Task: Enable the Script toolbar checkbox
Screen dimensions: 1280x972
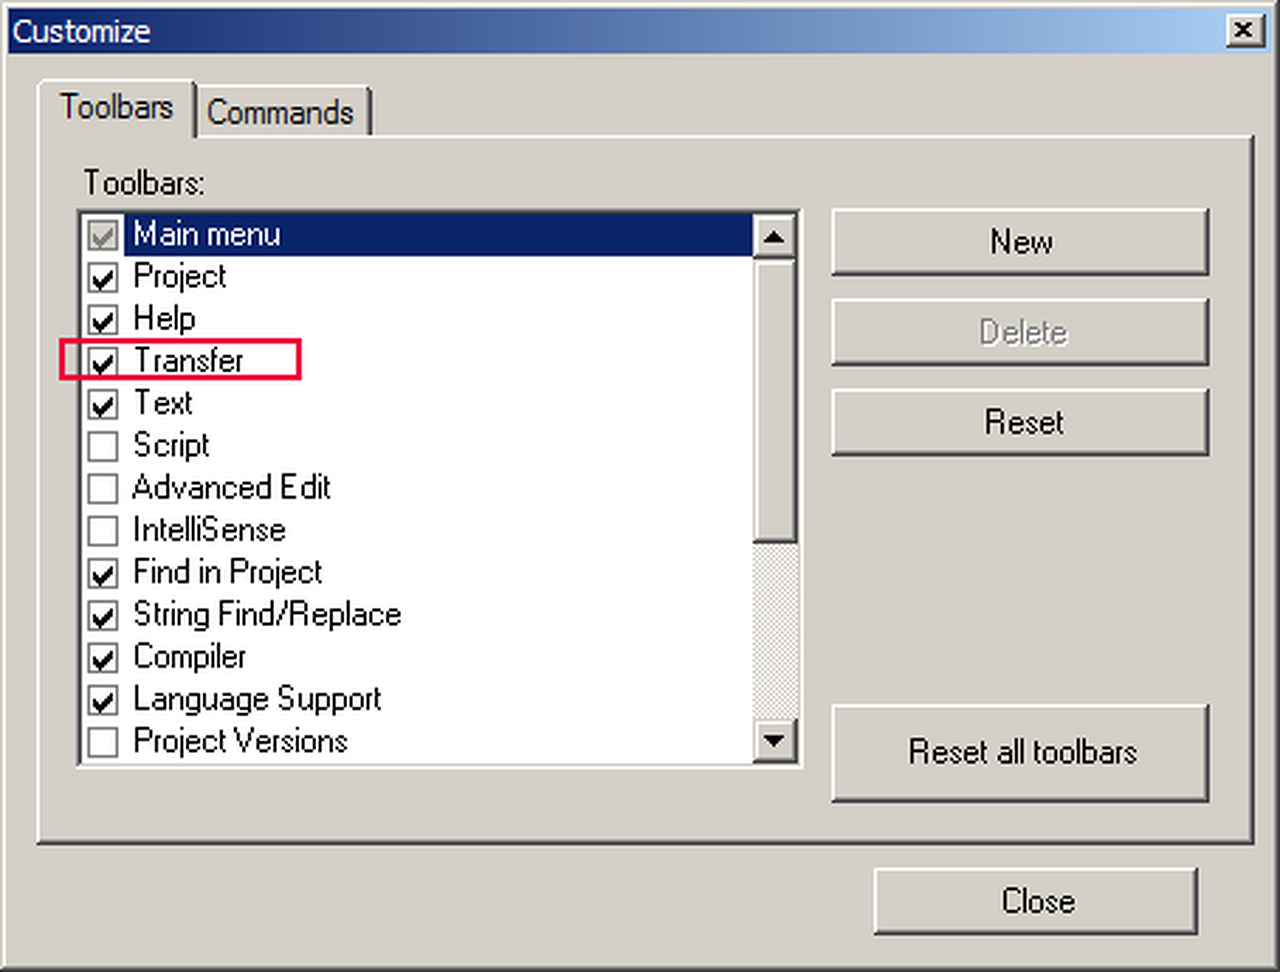Action: [103, 446]
